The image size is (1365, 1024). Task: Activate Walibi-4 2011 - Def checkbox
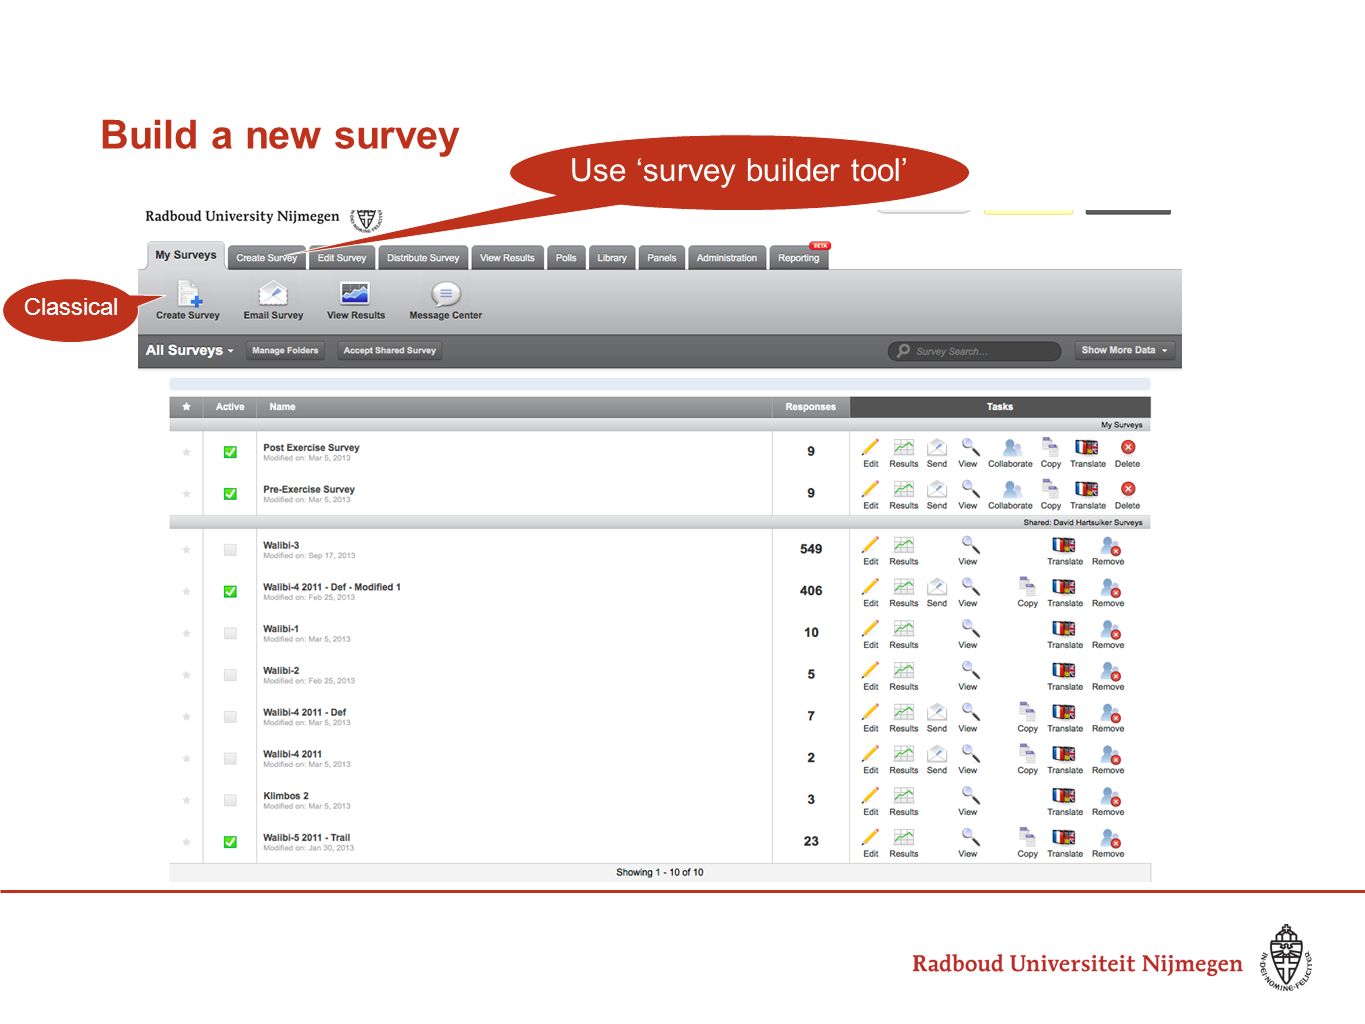click(230, 717)
